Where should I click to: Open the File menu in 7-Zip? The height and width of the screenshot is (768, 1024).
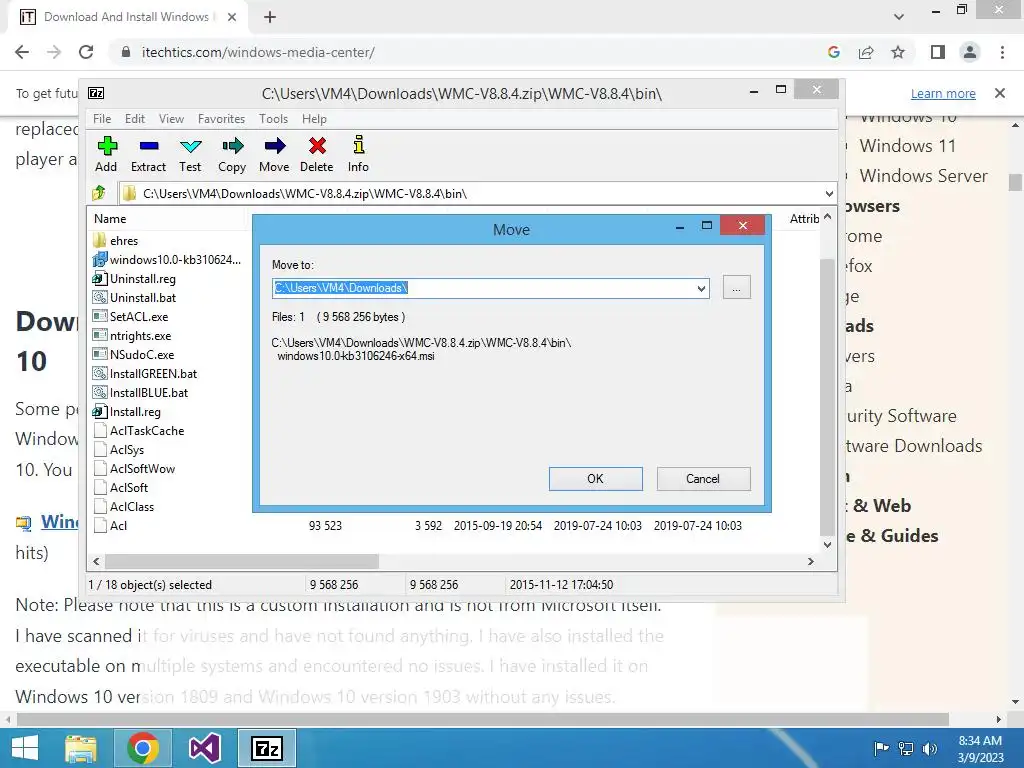tap(102, 119)
